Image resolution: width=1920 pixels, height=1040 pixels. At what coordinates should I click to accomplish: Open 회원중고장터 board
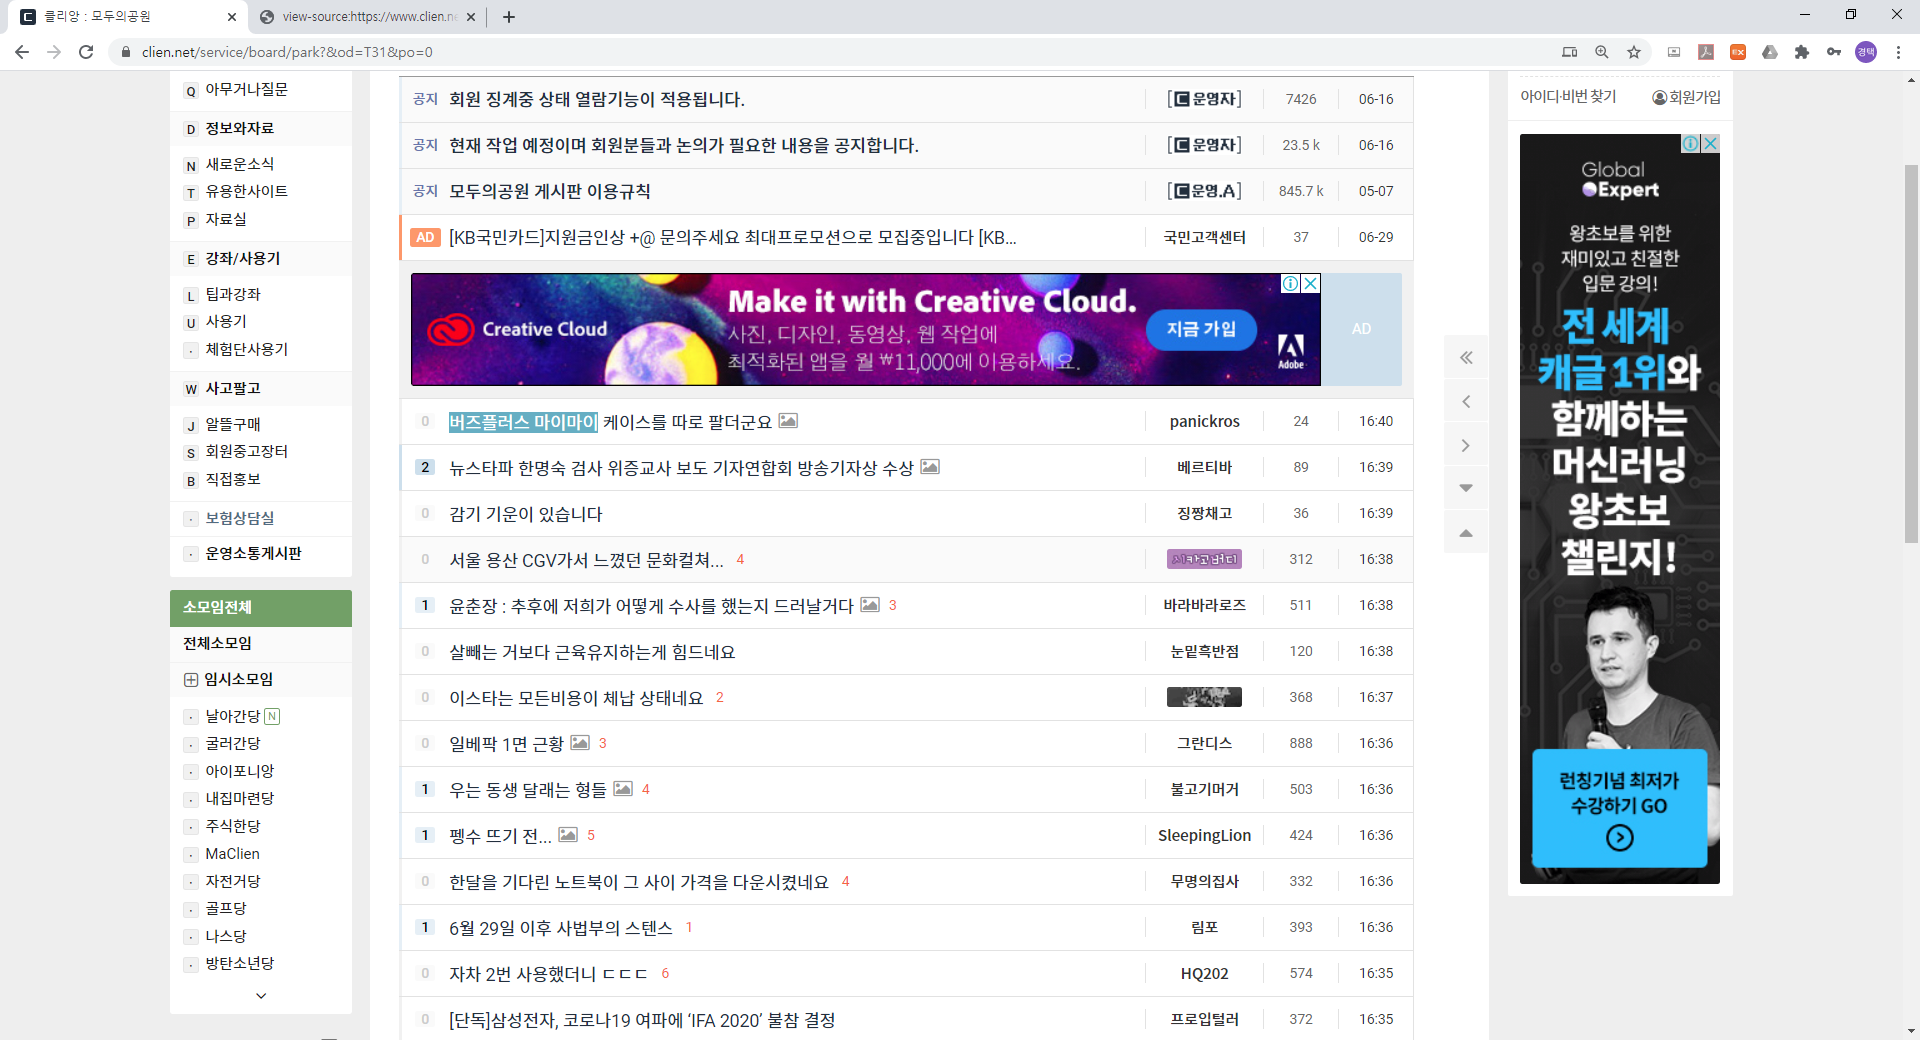pos(246,452)
